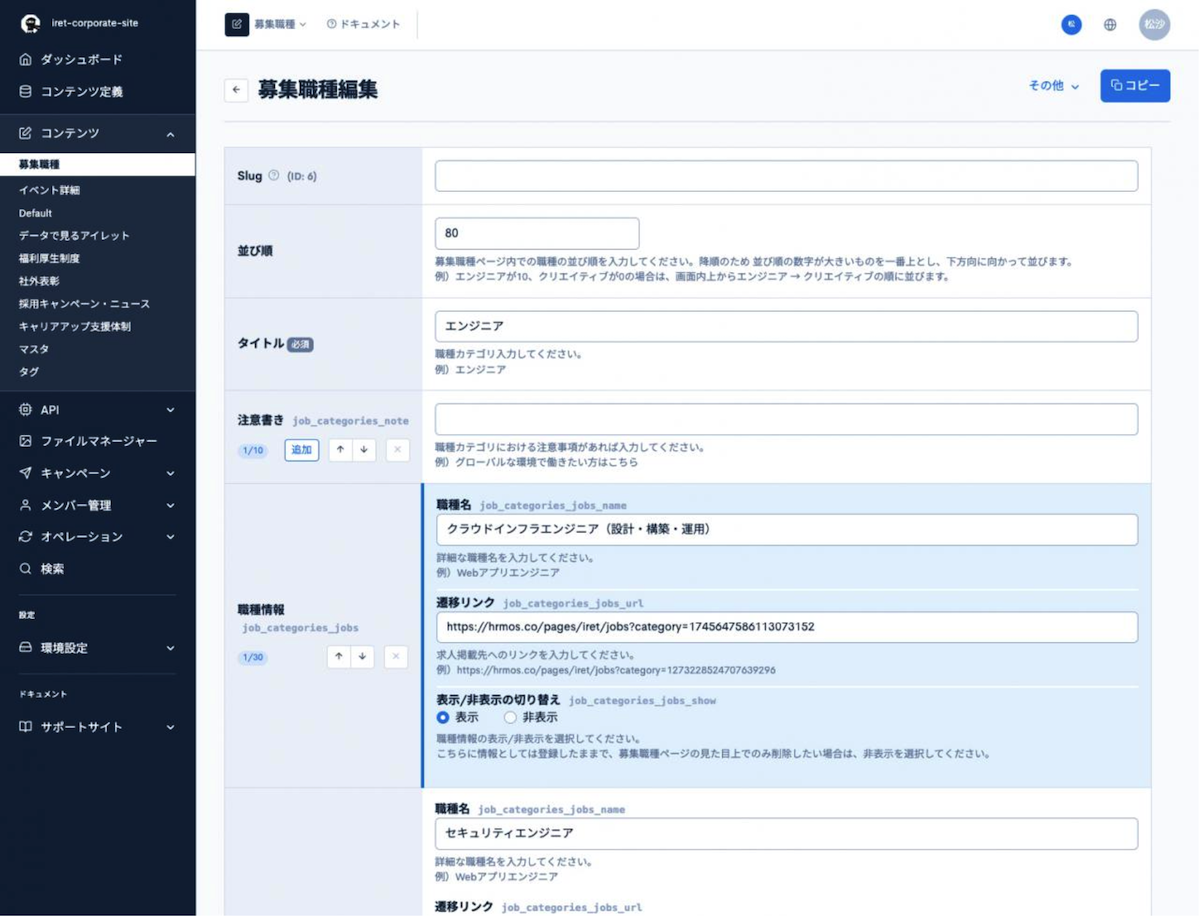This screenshot has width=1200, height=916.
Task: Select the 非表示 radio button
Action: click(x=510, y=717)
